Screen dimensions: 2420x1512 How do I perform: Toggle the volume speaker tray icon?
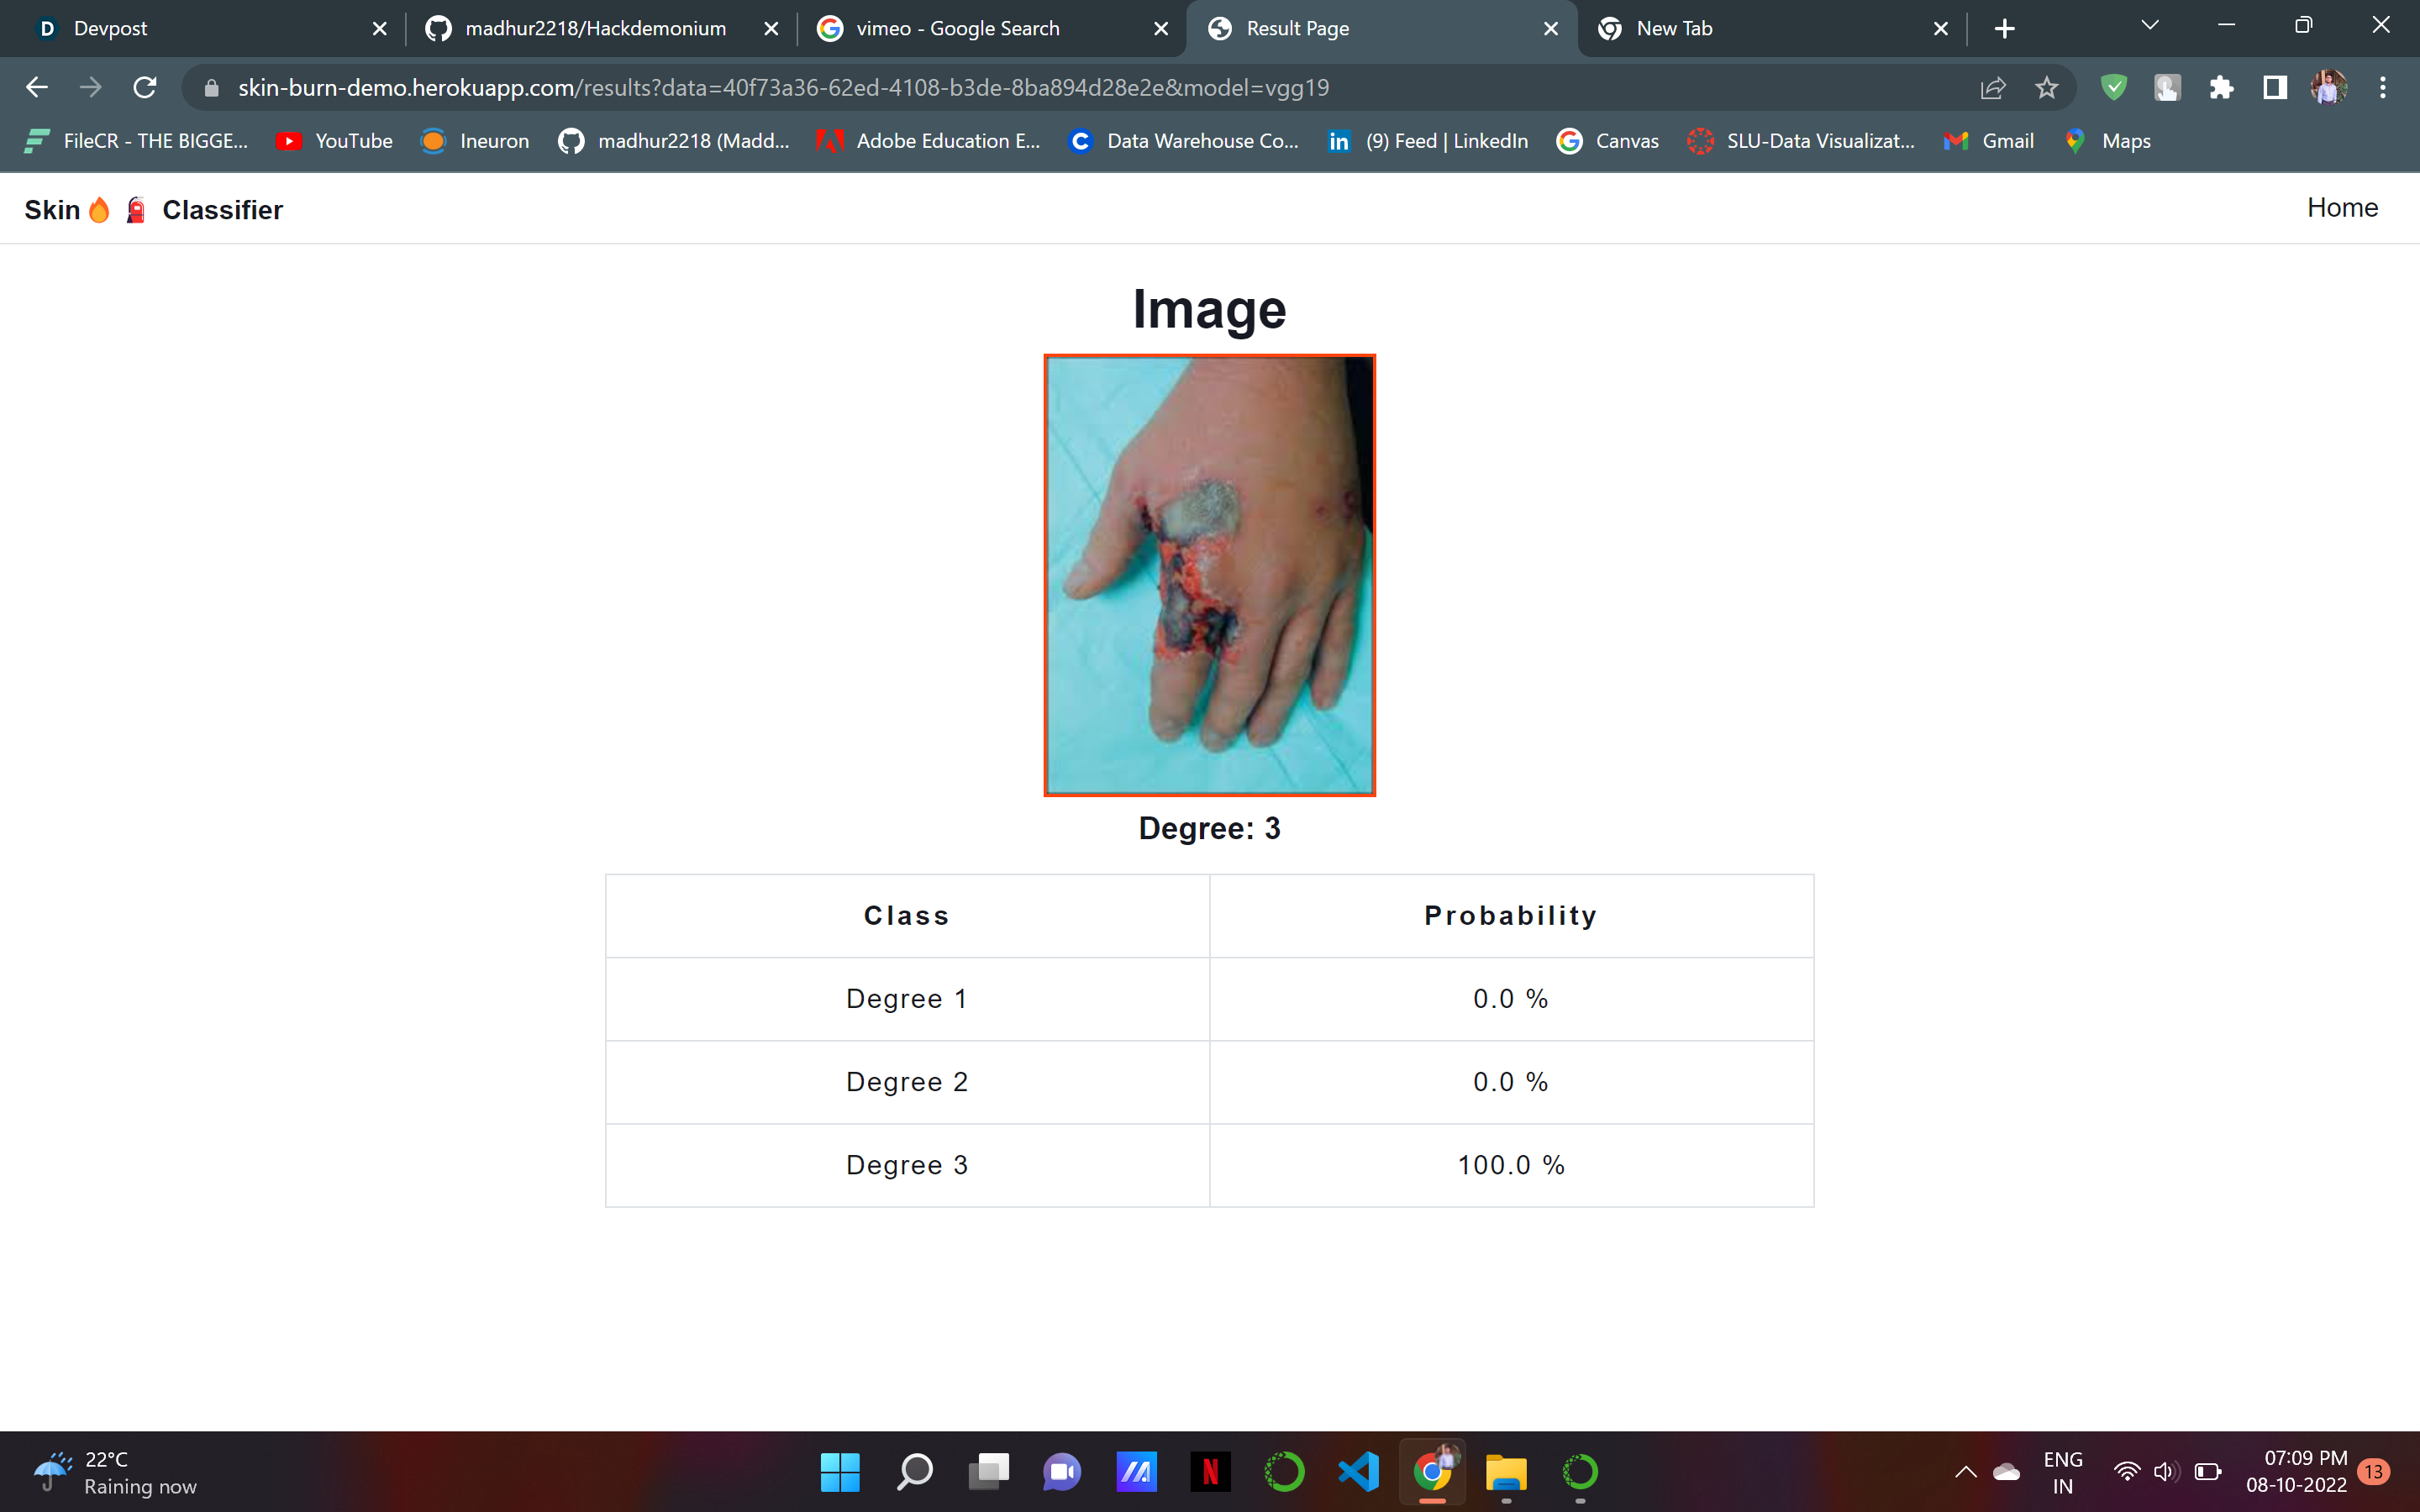[x=2166, y=1472]
